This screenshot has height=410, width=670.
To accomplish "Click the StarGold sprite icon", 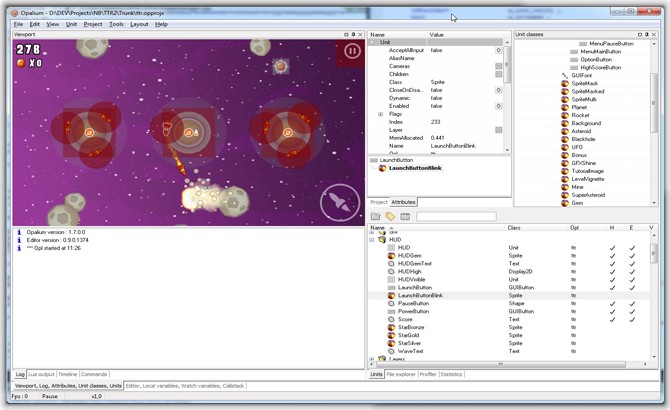I will (x=391, y=335).
